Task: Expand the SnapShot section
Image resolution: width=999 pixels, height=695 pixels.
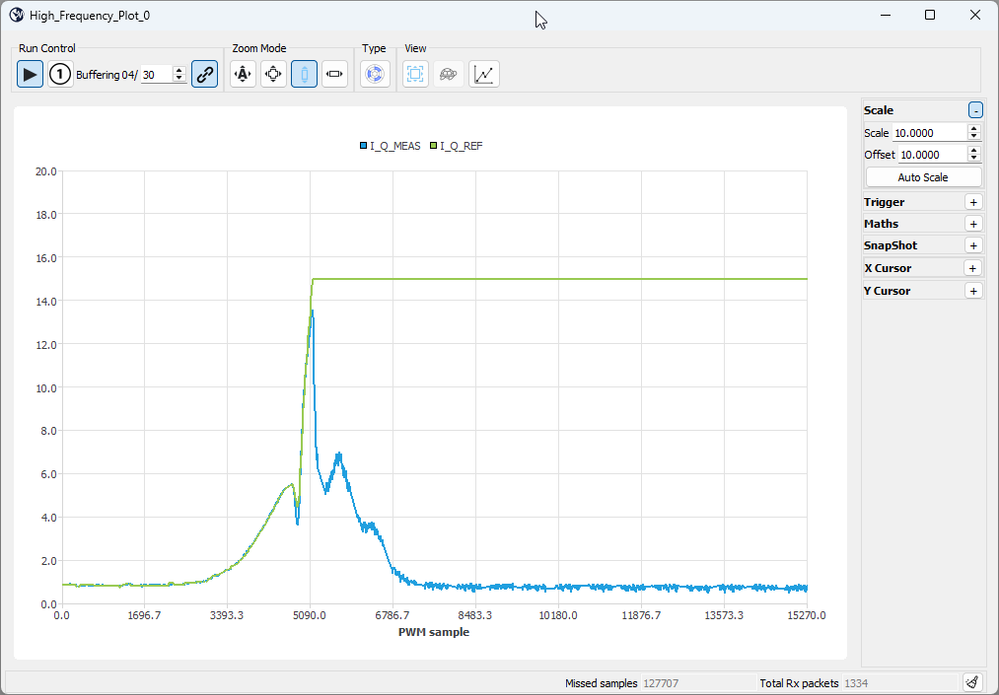Action: [974, 246]
